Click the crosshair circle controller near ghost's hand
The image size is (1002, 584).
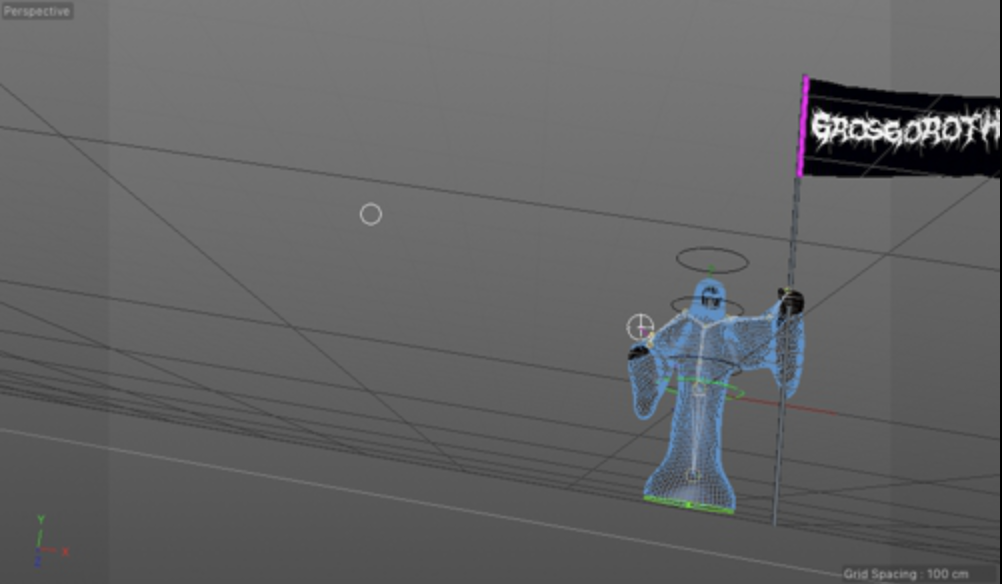640,326
